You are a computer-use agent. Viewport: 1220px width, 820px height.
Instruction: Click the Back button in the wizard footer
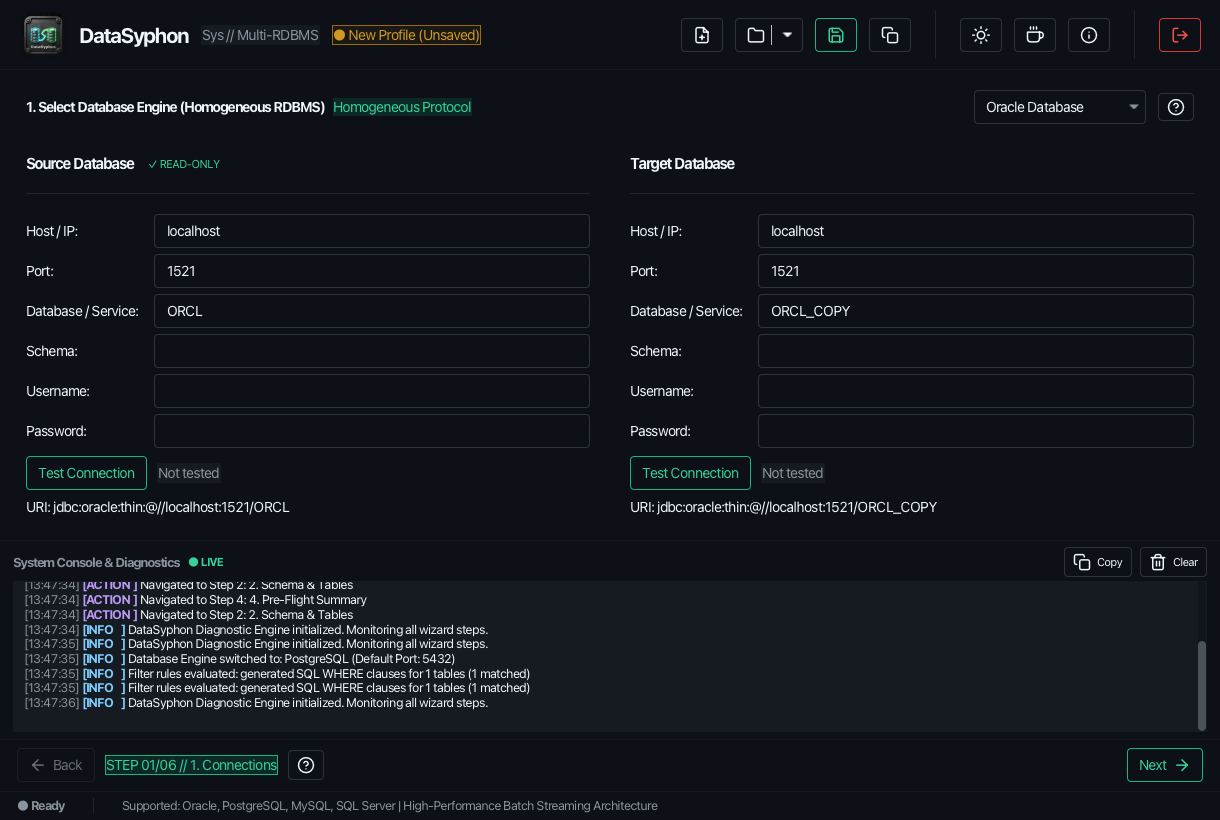56,765
